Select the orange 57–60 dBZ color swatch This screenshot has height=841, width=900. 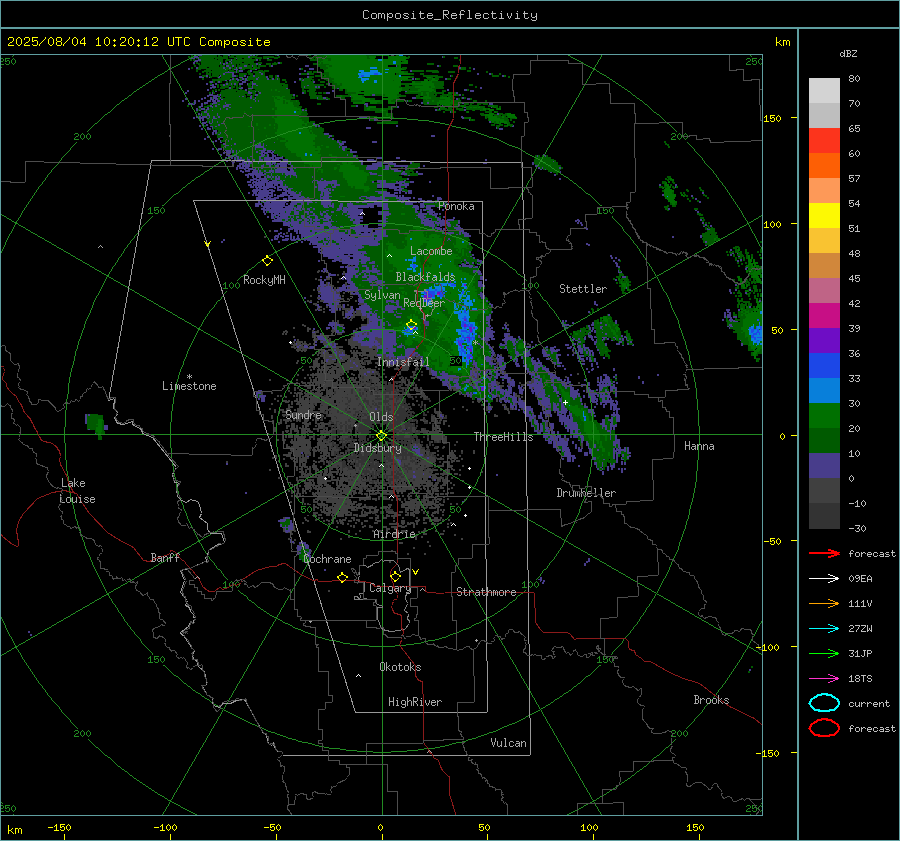pos(824,165)
